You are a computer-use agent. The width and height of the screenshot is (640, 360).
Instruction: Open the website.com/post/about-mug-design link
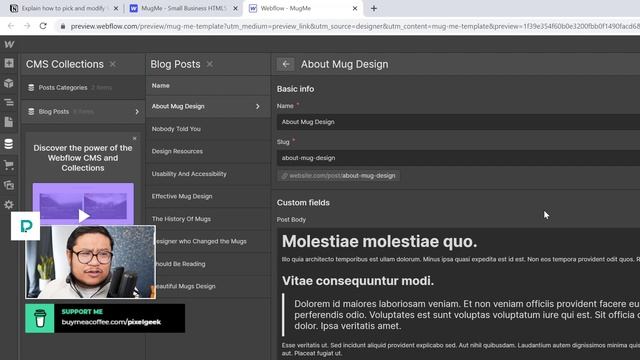pyautogui.click(x=338, y=176)
